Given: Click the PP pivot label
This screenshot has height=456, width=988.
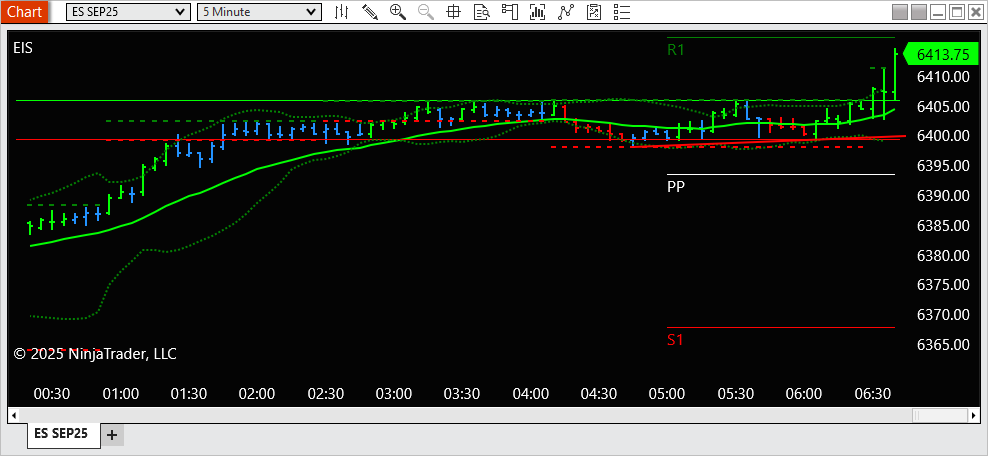Looking at the screenshot, I should tap(676, 186).
